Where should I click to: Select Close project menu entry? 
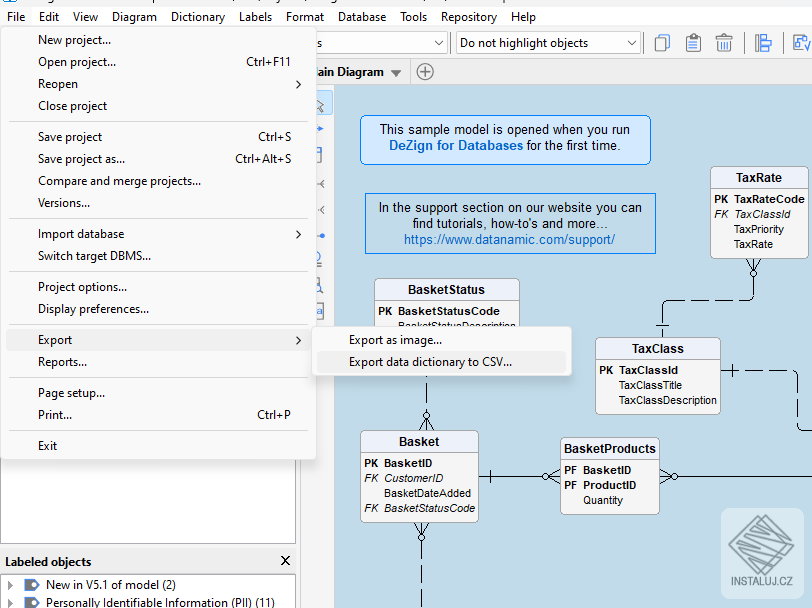pyautogui.click(x=158, y=106)
